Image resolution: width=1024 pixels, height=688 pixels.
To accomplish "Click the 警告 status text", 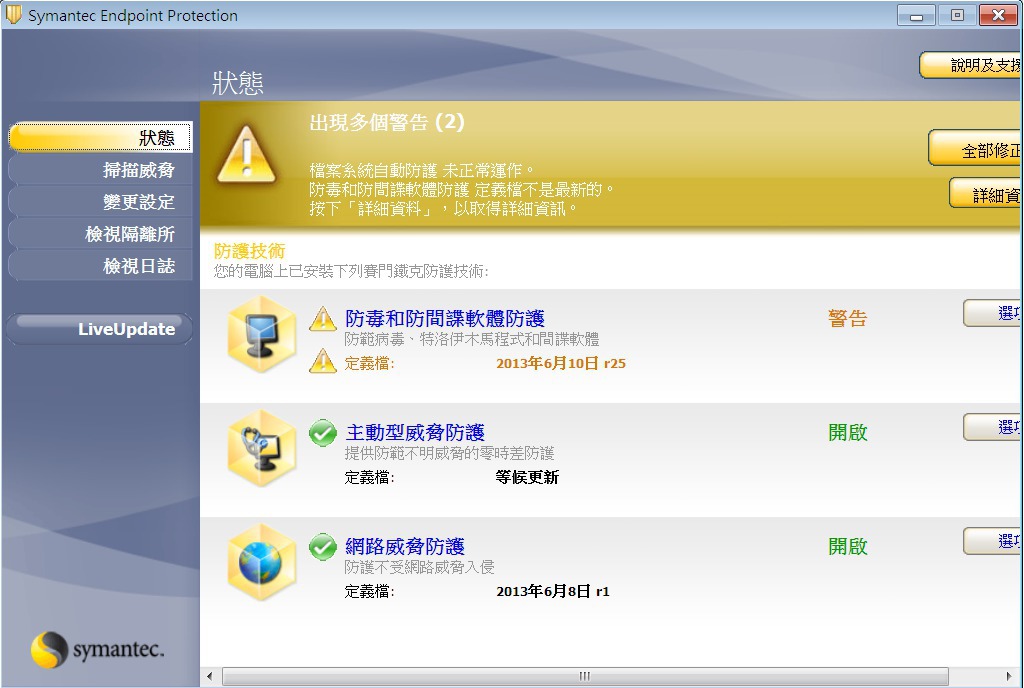I will point(847,319).
